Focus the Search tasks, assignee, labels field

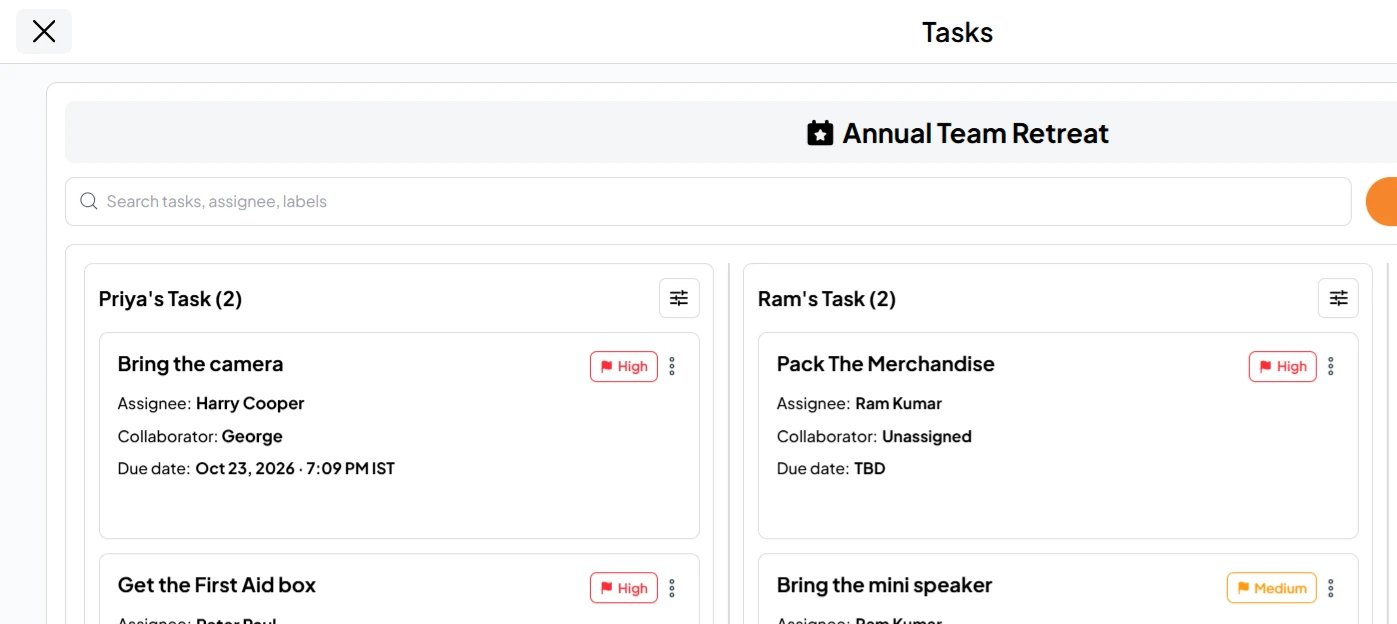pyautogui.click(x=708, y=202)
